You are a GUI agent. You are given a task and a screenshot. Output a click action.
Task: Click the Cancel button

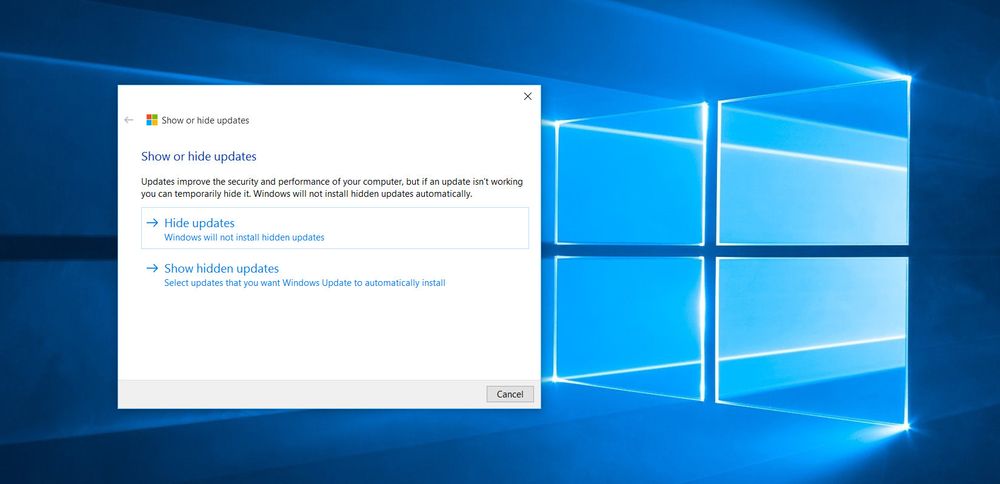[x=510, y=394]
